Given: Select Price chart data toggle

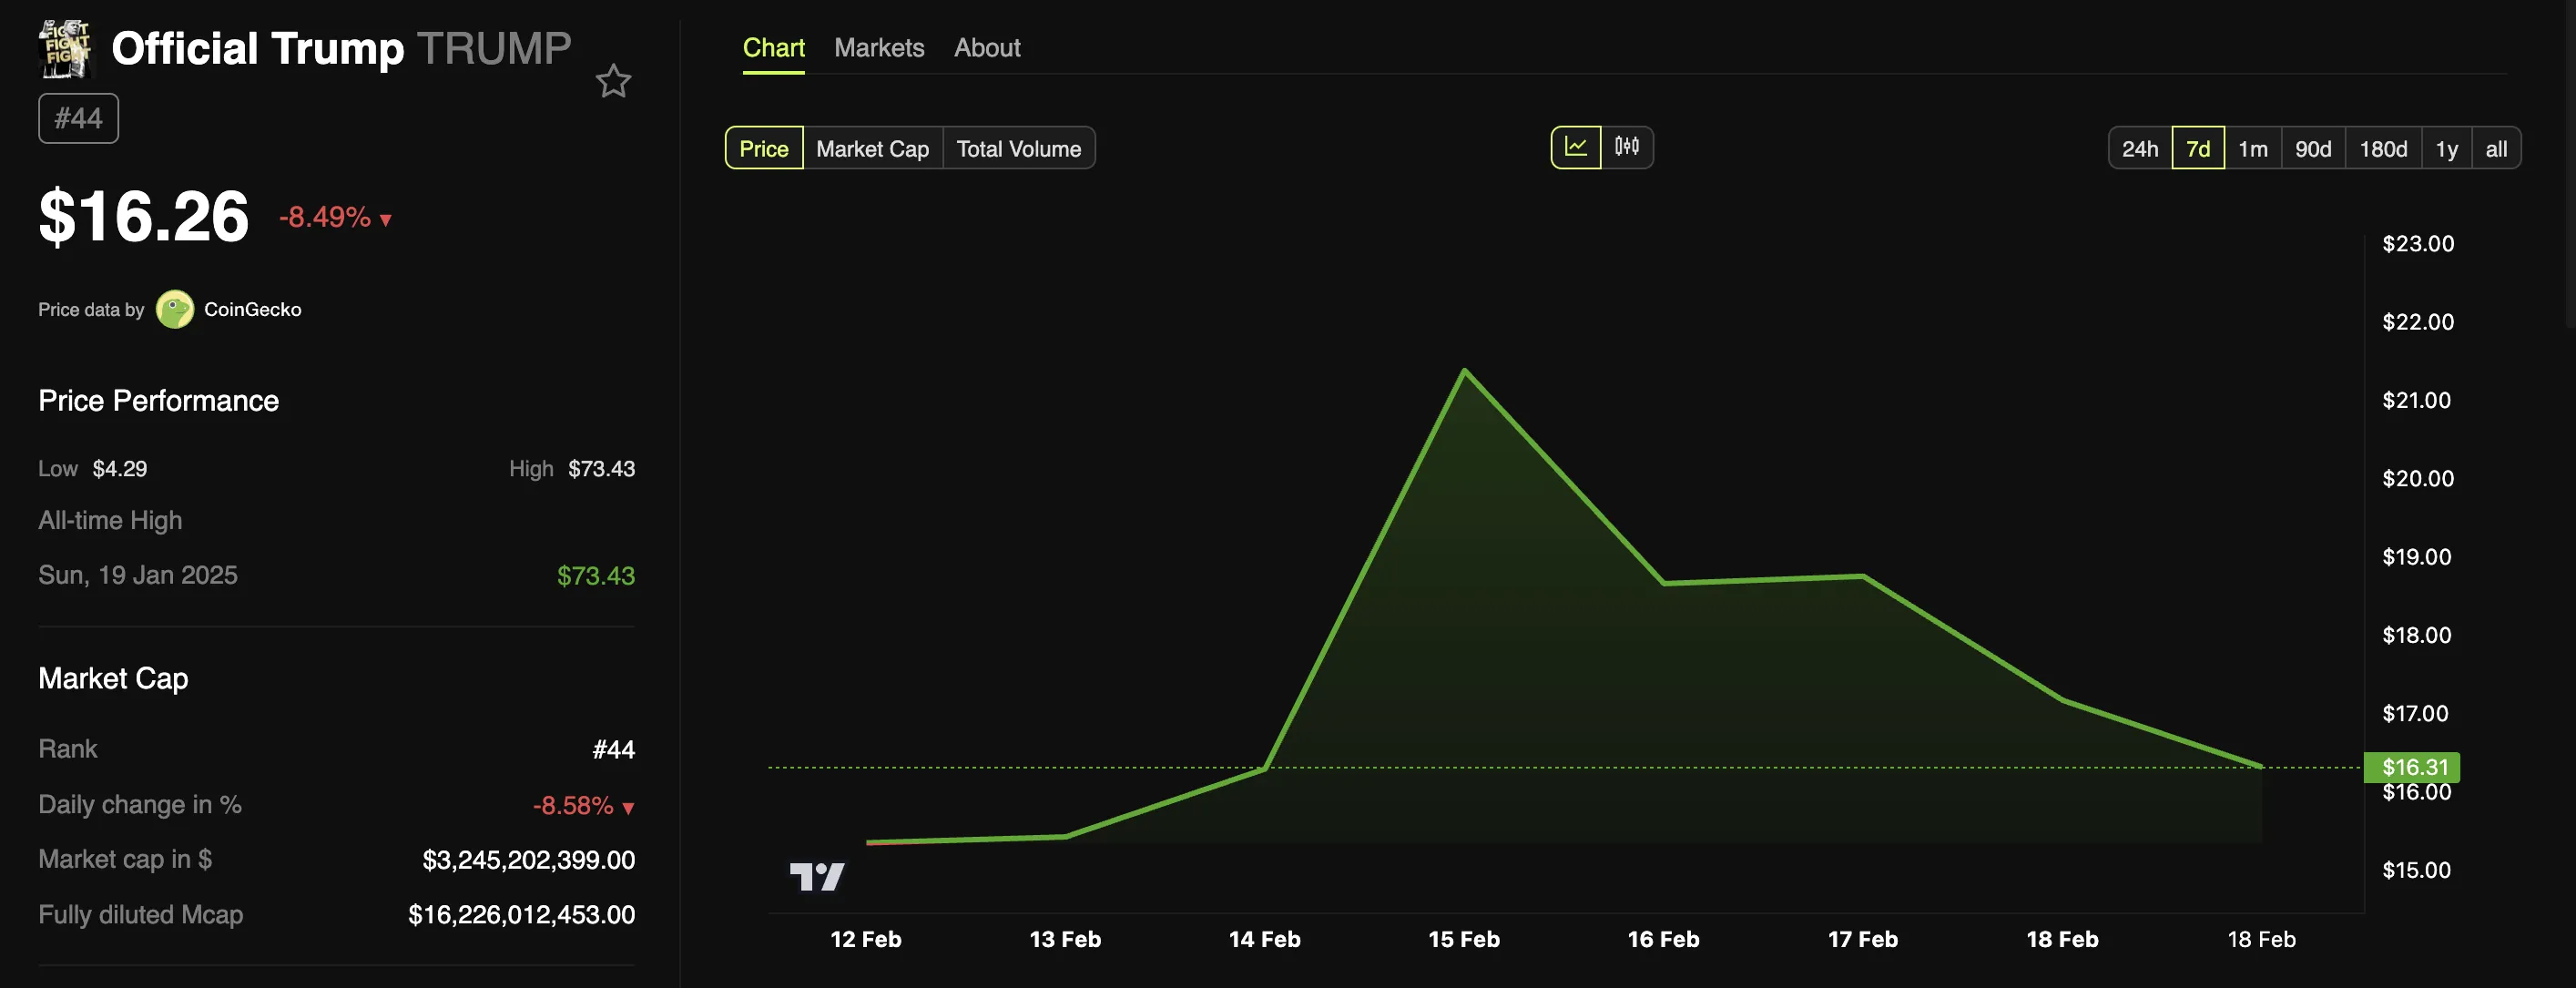Looking at the screenshot, I should pyautogui.click(x=764, y=148).
